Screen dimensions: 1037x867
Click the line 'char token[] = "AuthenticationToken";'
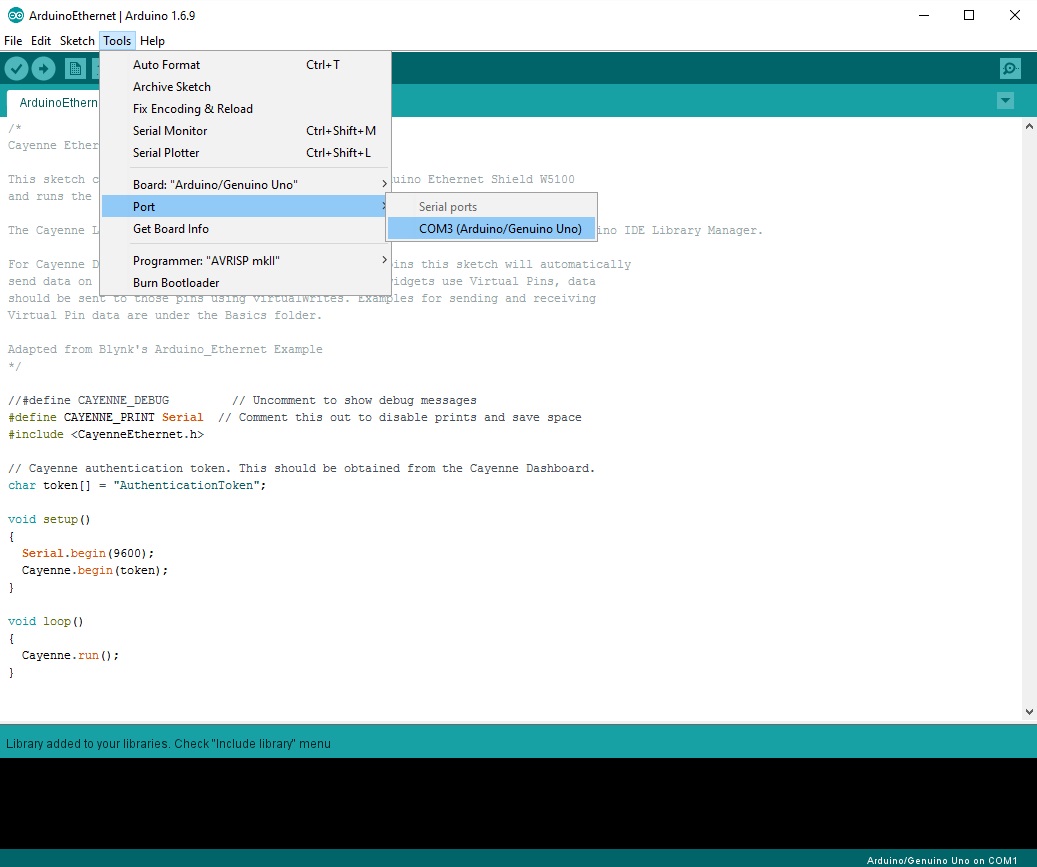coord(137,485)
